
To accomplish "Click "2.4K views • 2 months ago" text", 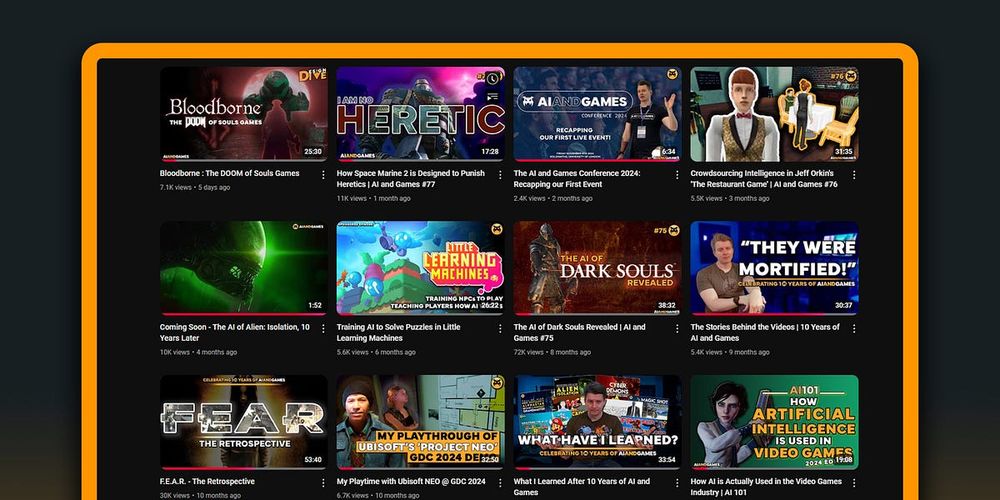I will pyautogui.click(x=553, y=198).
